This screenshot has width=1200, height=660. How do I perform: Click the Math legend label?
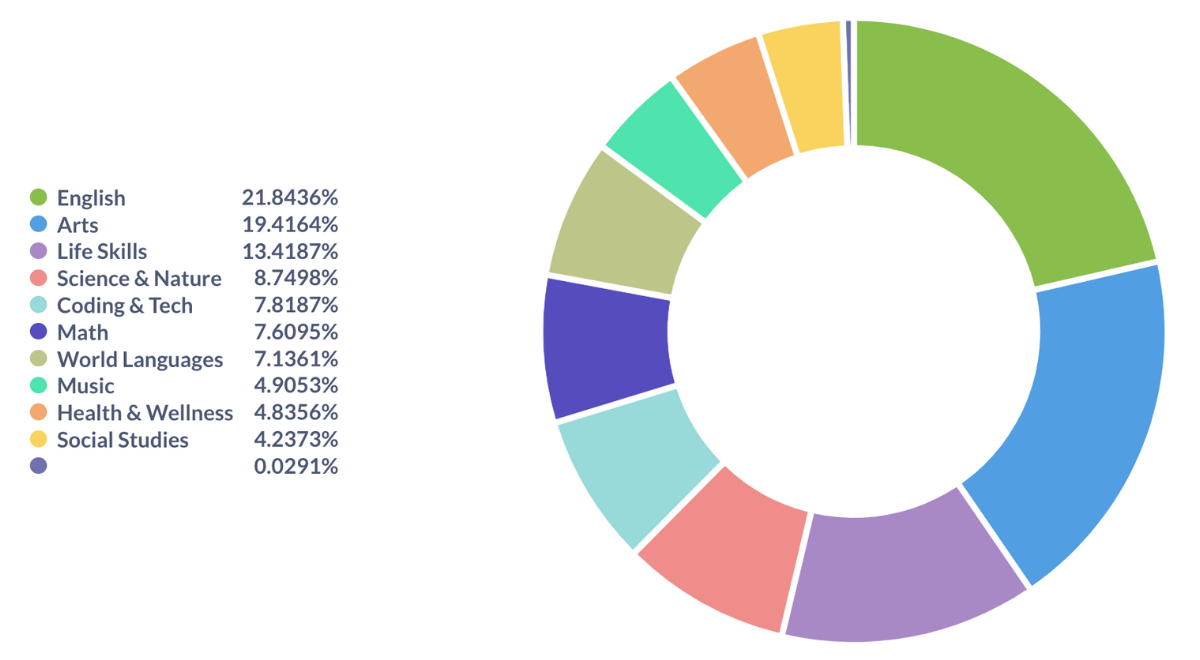pyautogui.click(x=83, y=332)
